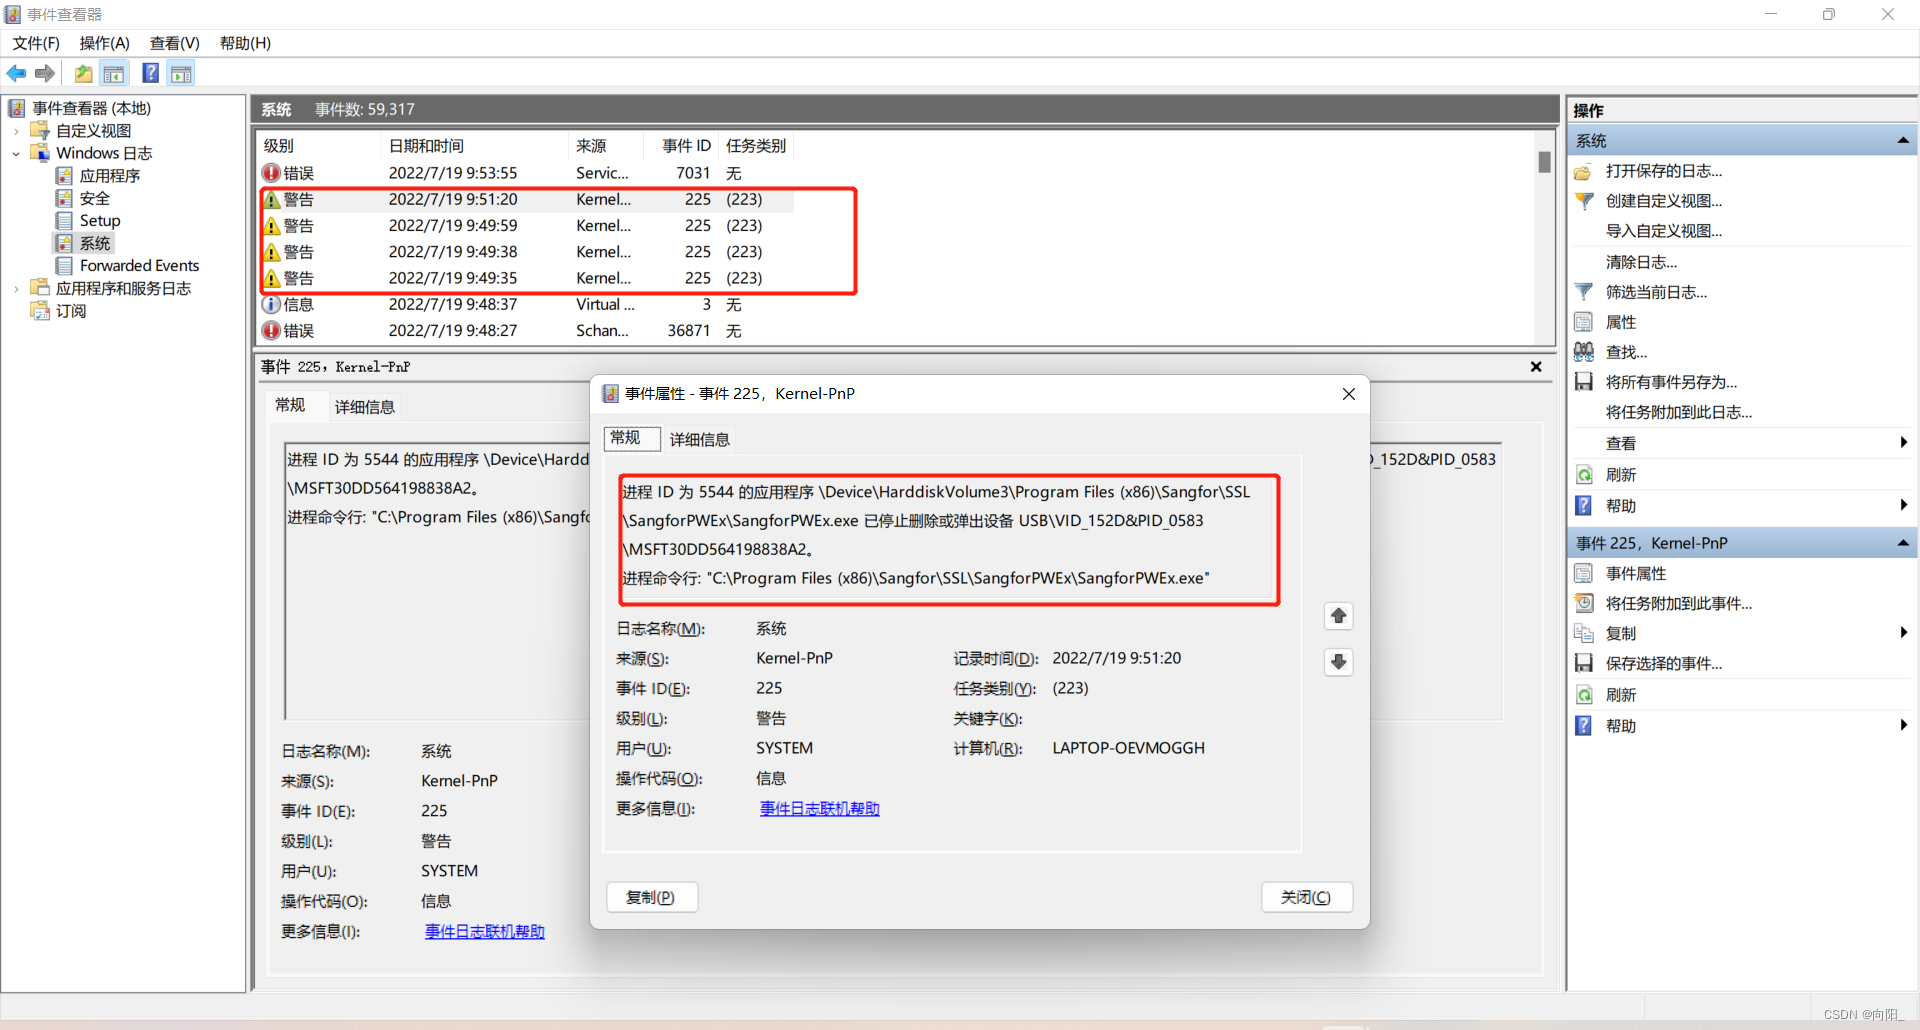Click the Show/Hide action pane toolbar icon
The width and height of the screenshot is (1920, 1030).
pyautogui.click(x=181, y=73)
